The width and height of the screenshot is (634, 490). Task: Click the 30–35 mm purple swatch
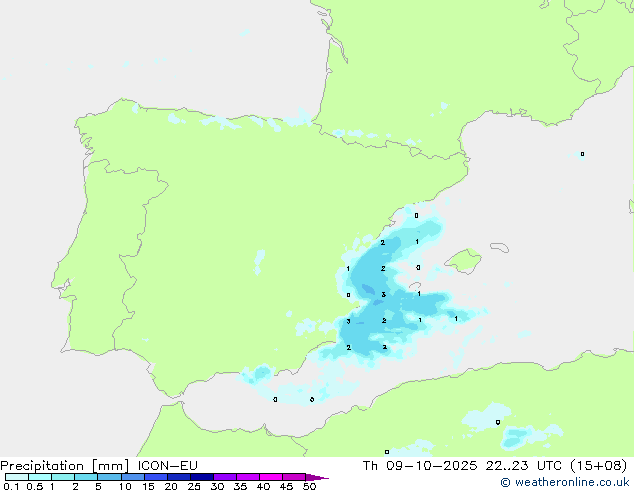225,477
